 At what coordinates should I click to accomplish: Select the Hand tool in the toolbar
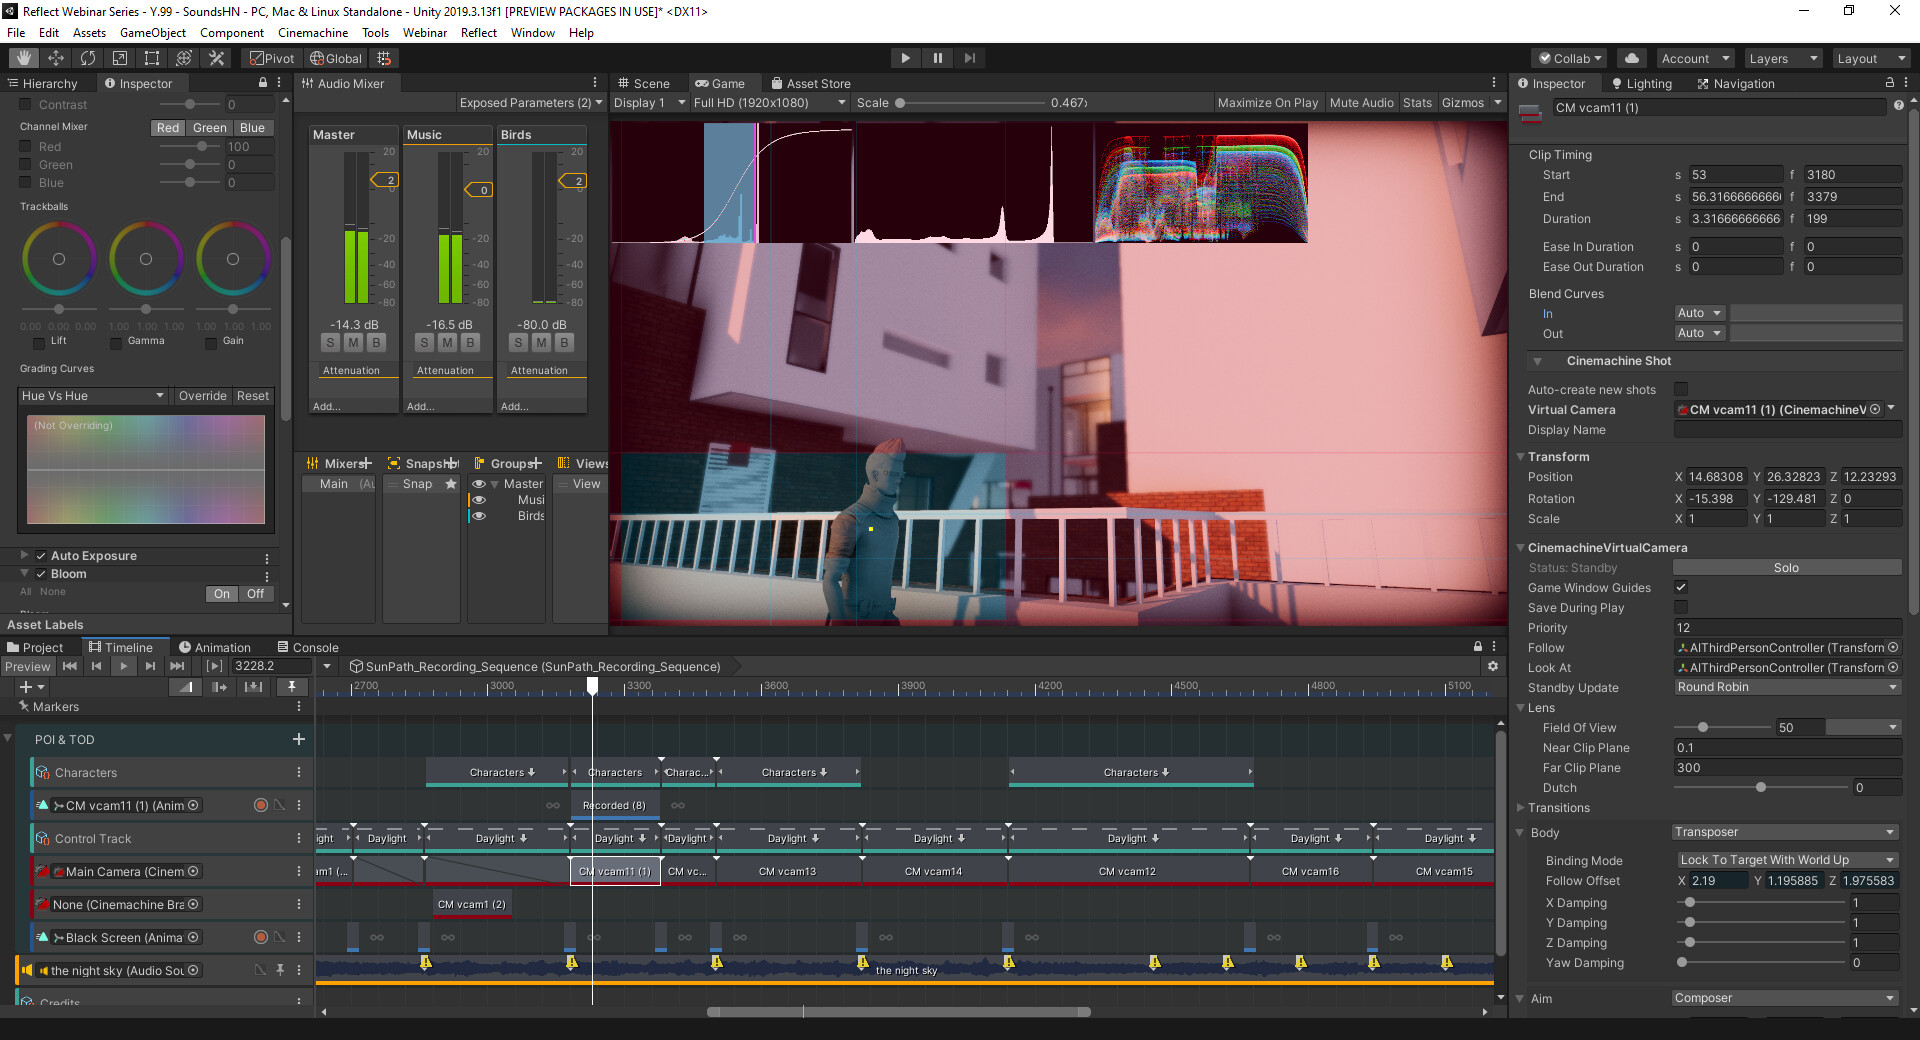[23, 58]
